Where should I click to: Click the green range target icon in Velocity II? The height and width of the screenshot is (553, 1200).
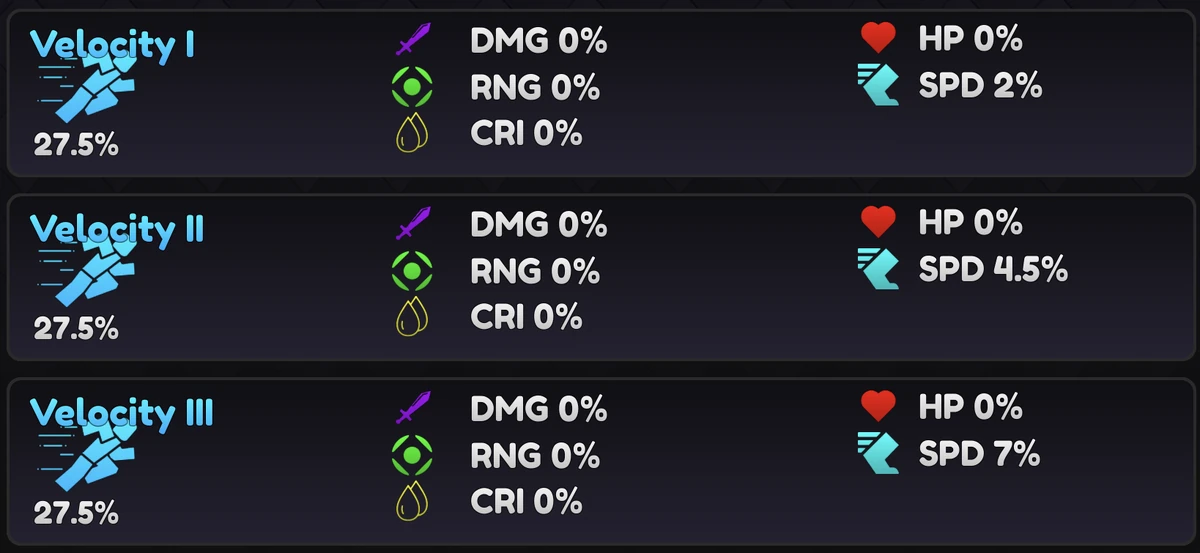click(411, 270)
